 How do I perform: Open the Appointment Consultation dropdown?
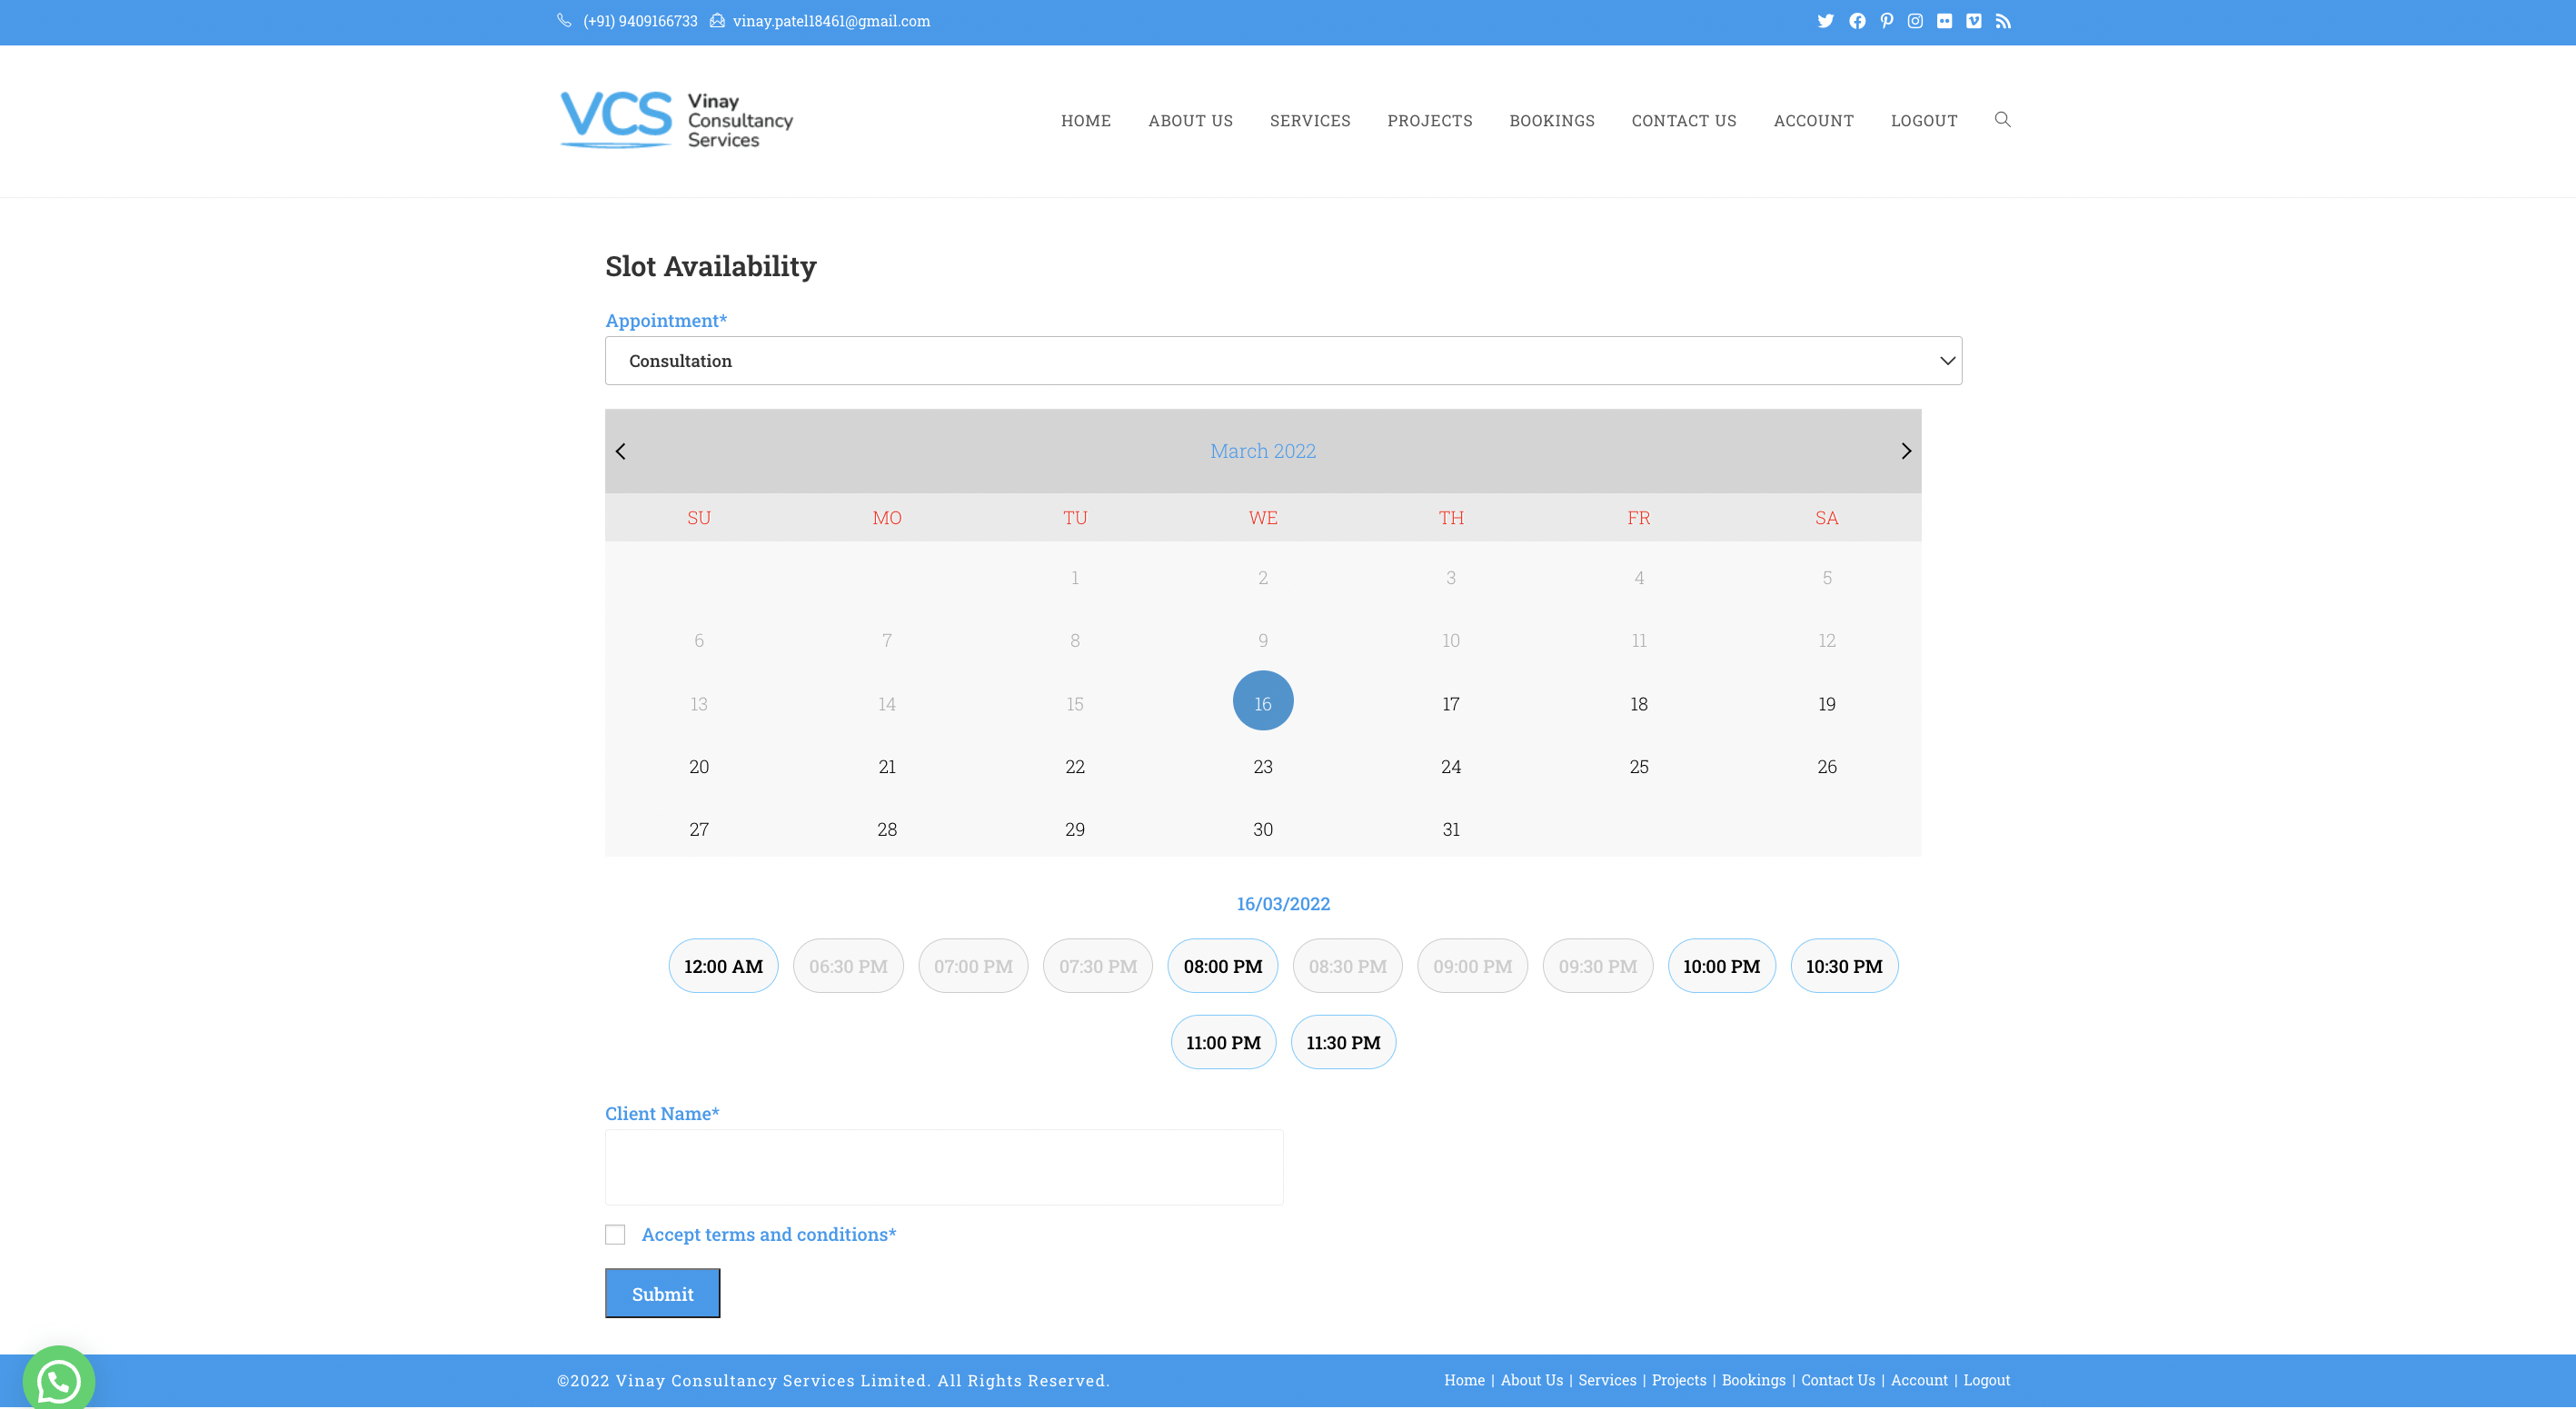pos(1283,360)
